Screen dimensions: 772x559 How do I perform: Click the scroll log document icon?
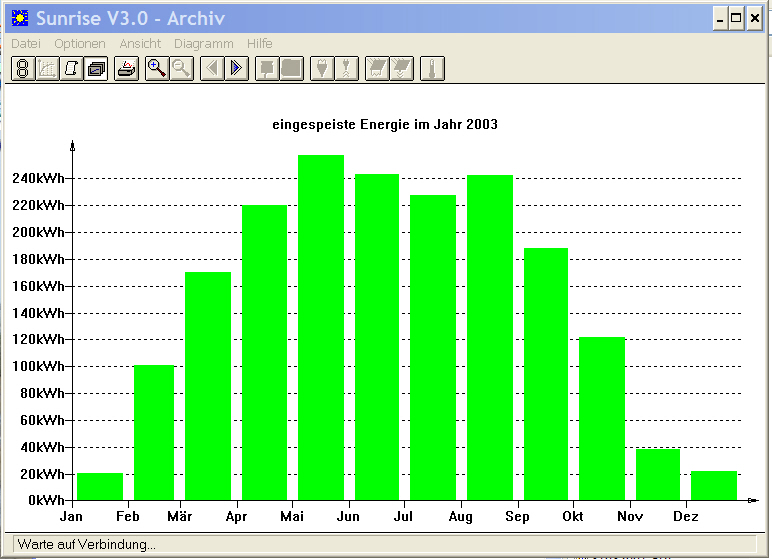click(x=71, y=68)
